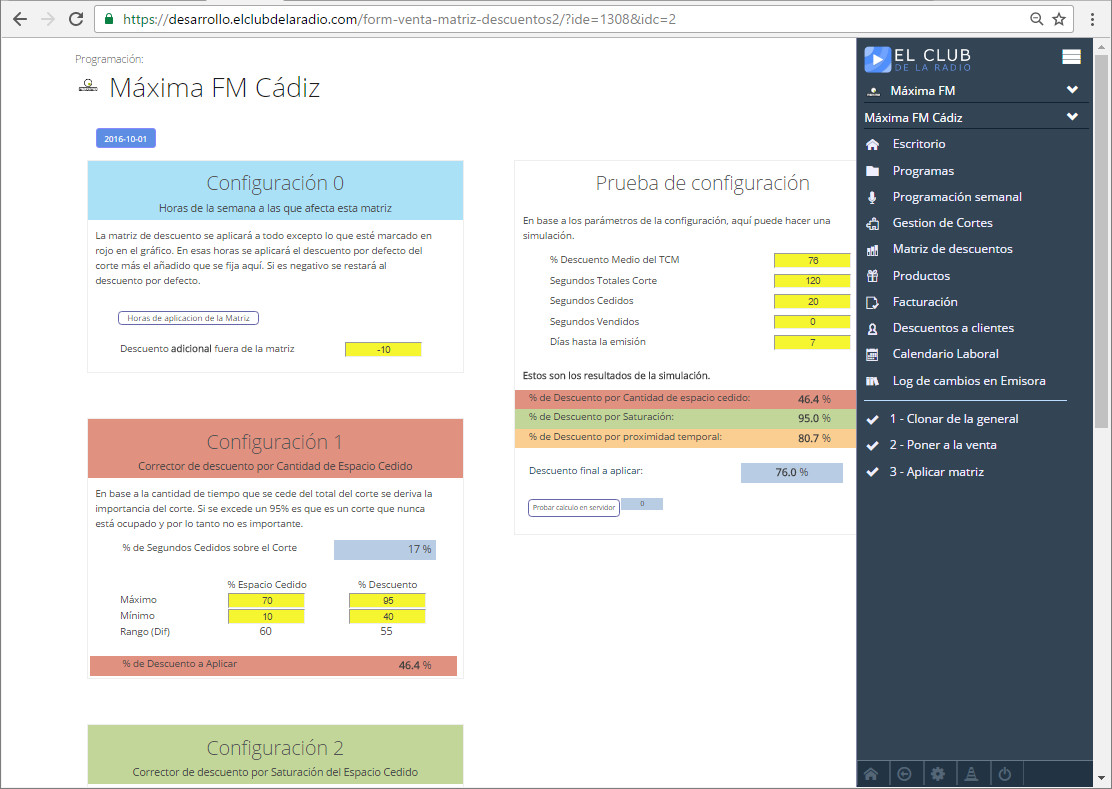
Task: Click the home icon beside Escritorio
Action: coord(872,145)
